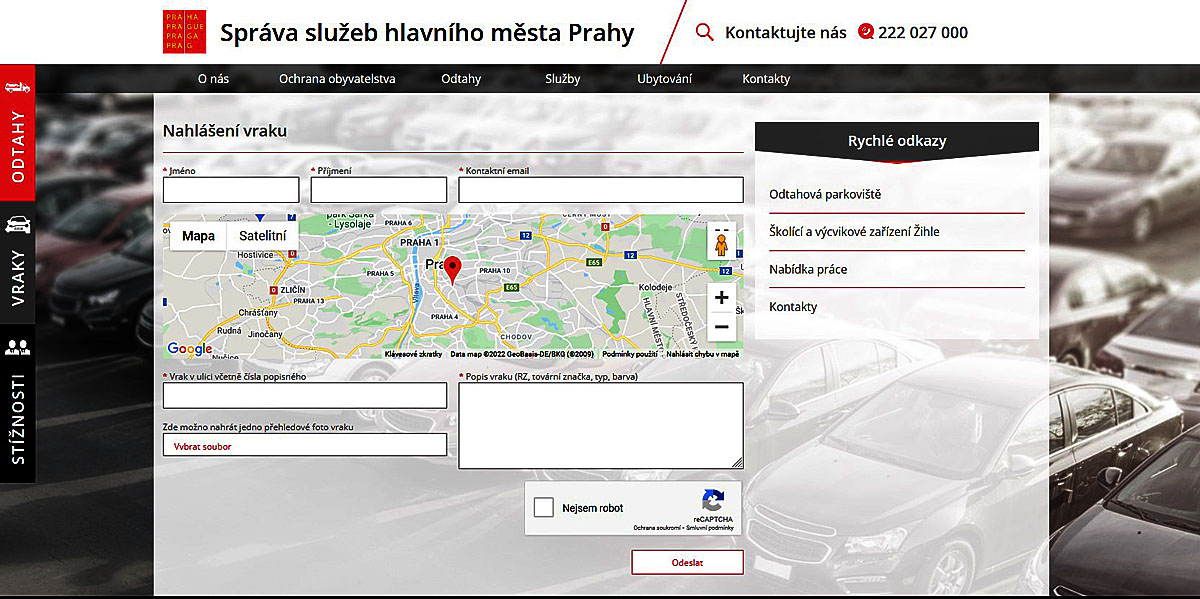Screen dimensions: 1200x599
Task: Click the red phone icon
Action: point(865,32)
